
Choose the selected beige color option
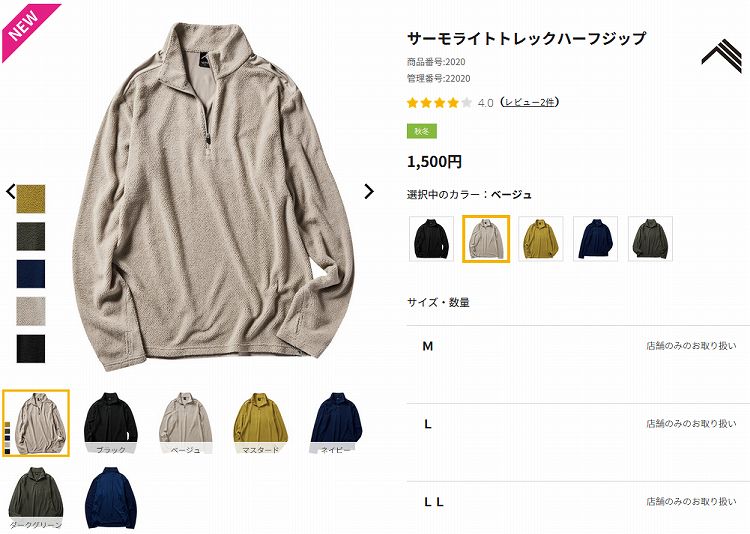tap(486, 239)
